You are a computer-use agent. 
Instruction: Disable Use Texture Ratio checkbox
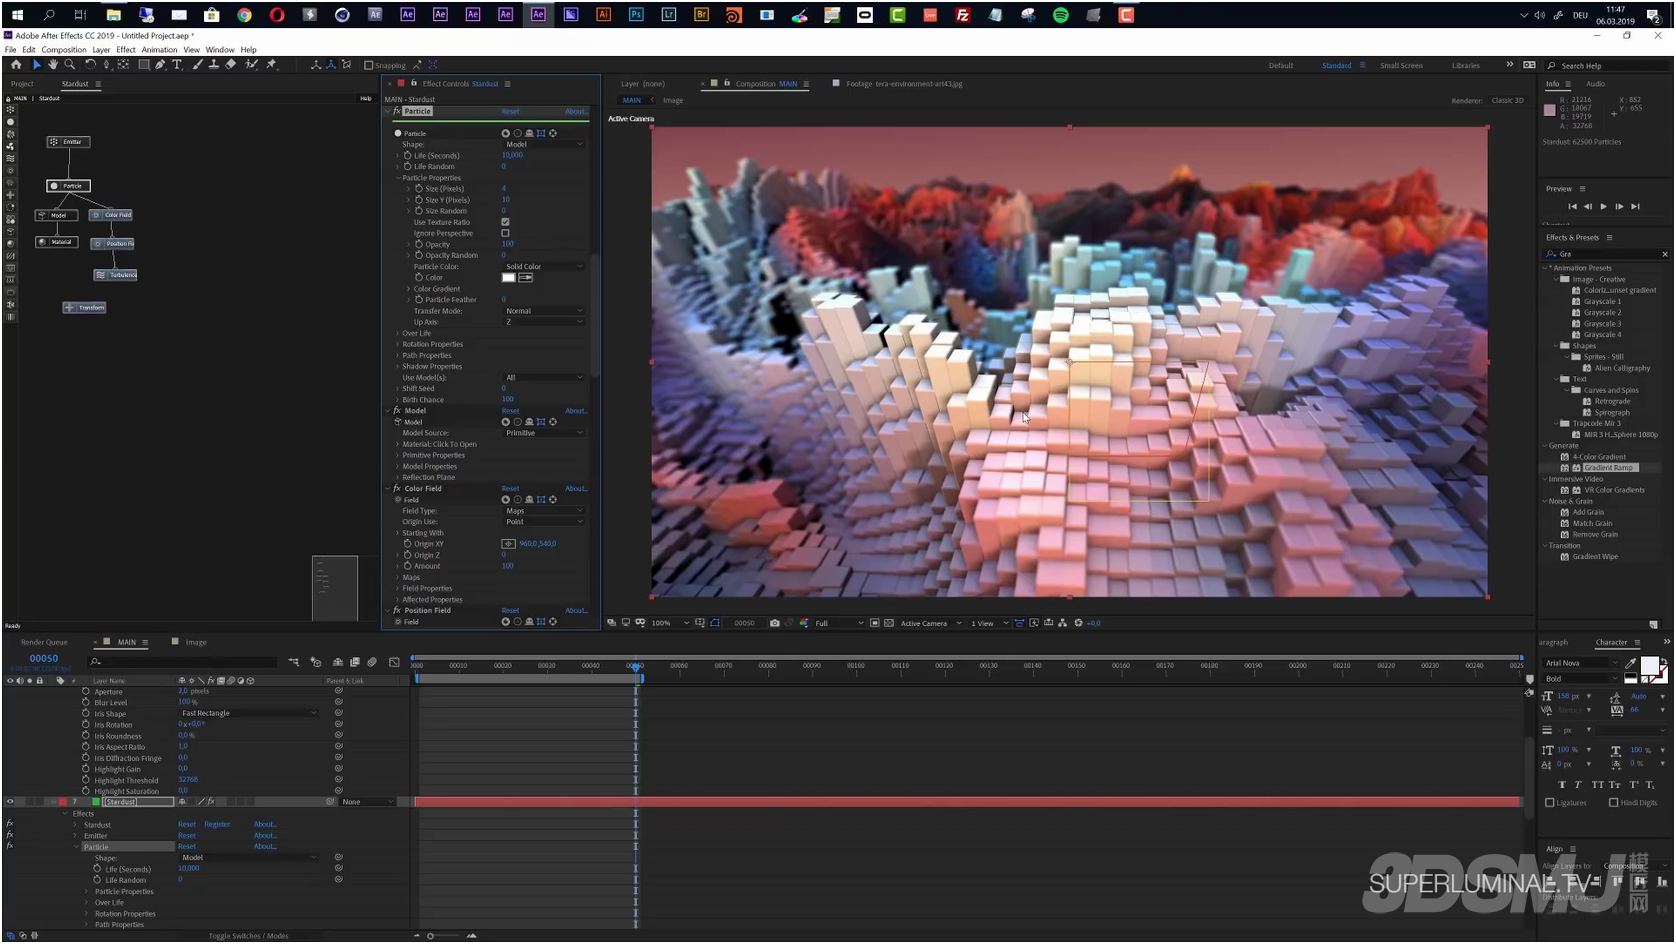tap(505, 222)
